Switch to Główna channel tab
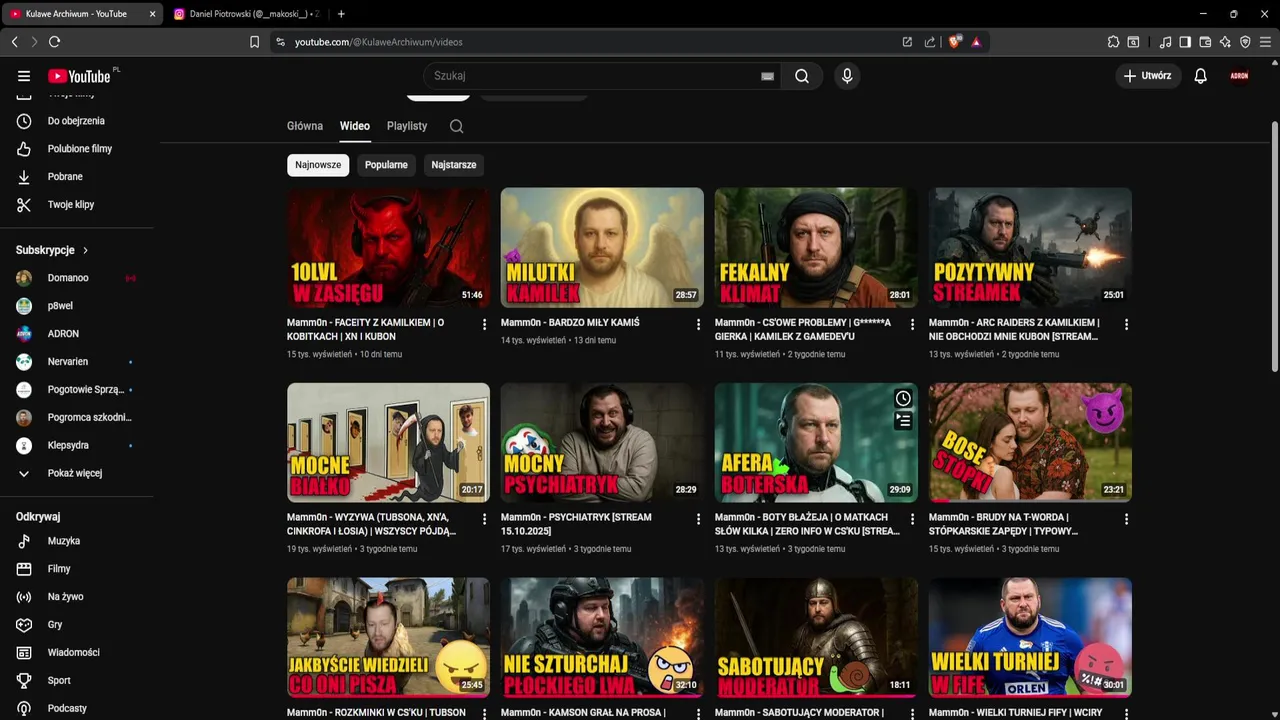 tap(305, 126)
